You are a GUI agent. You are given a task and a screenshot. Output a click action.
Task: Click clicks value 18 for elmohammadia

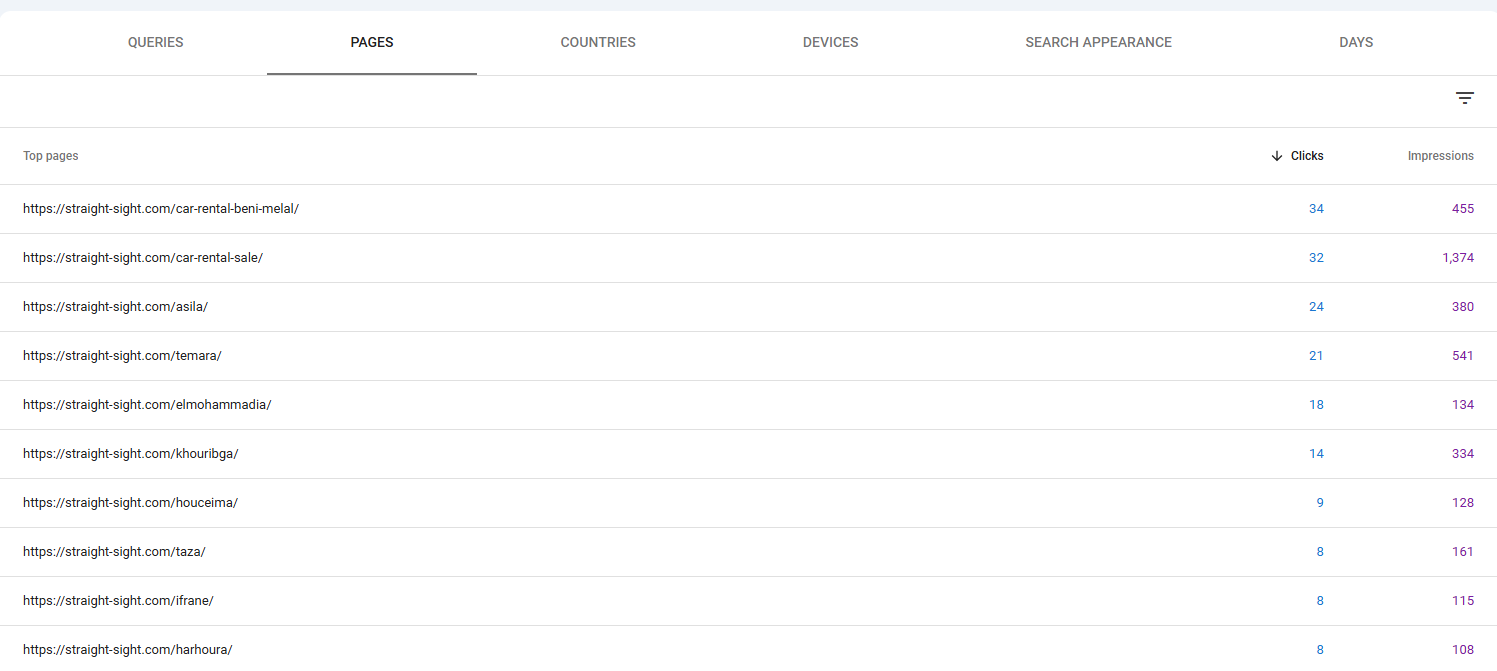click(1316, 405)
